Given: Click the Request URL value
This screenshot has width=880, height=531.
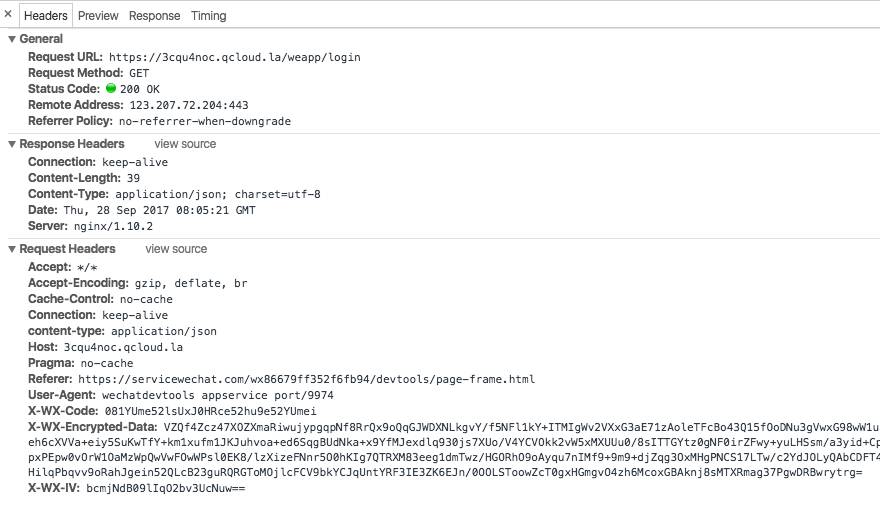Looking at the screenshot, I should [235, 57].
